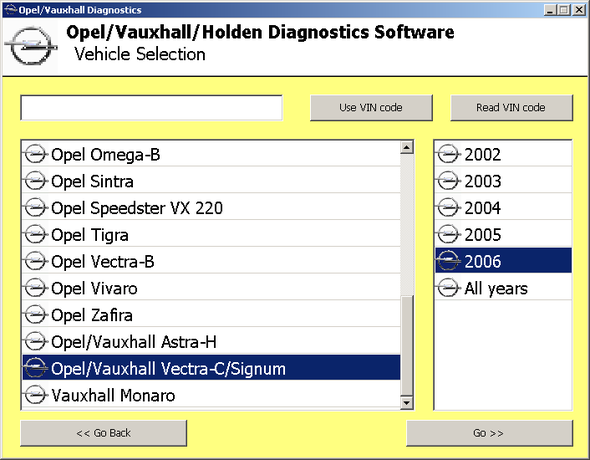Select Opel/Vauxhall Vectra-C/Signum entry
This screenshot has height=460, width=590.
click(x=211, y=367)
